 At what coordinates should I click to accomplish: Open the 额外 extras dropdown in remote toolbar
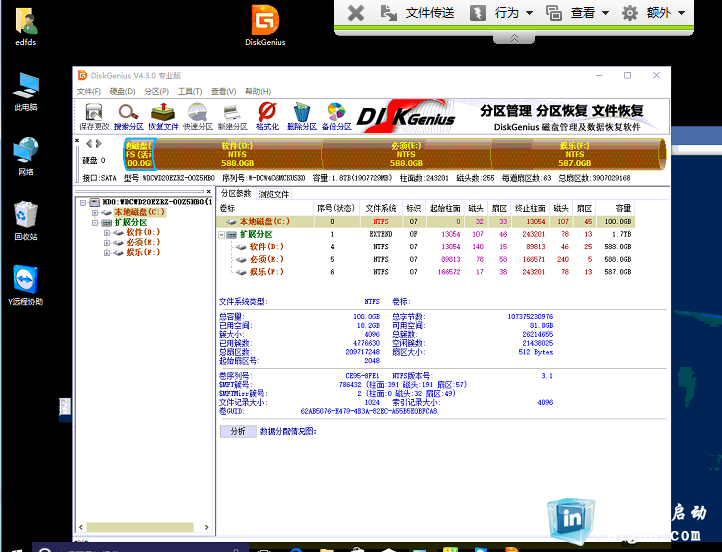pyautogui.click(x=653, y=13)
